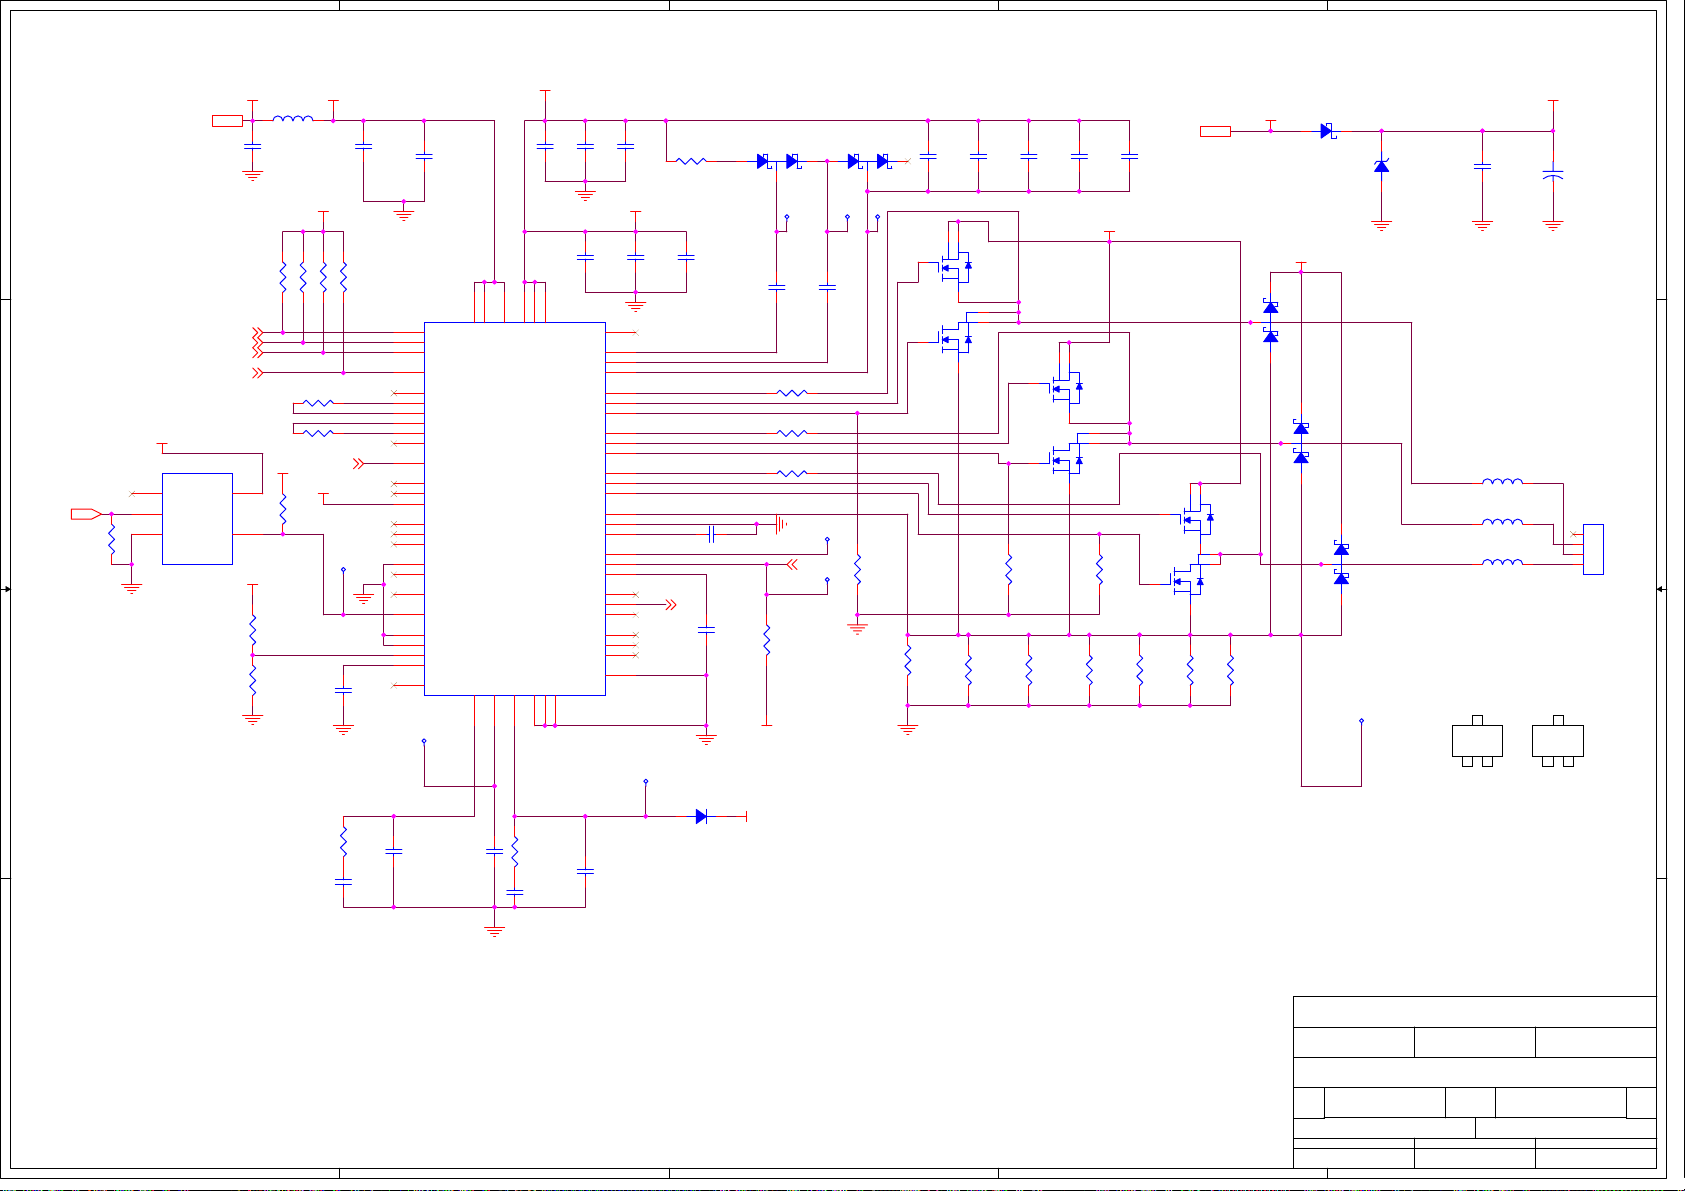Select the small blue IC block beside input port
This screenshot has width=1685, height=1191.
click(197, 519)
